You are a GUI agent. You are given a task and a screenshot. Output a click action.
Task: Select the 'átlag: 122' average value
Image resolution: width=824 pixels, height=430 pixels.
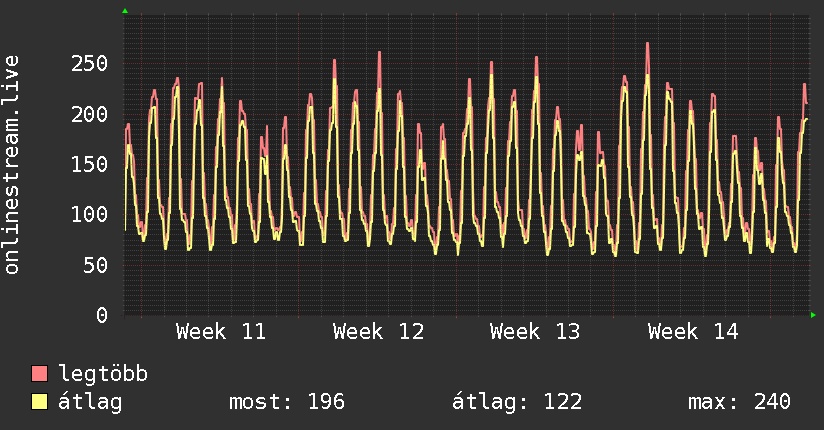point(517,402)
